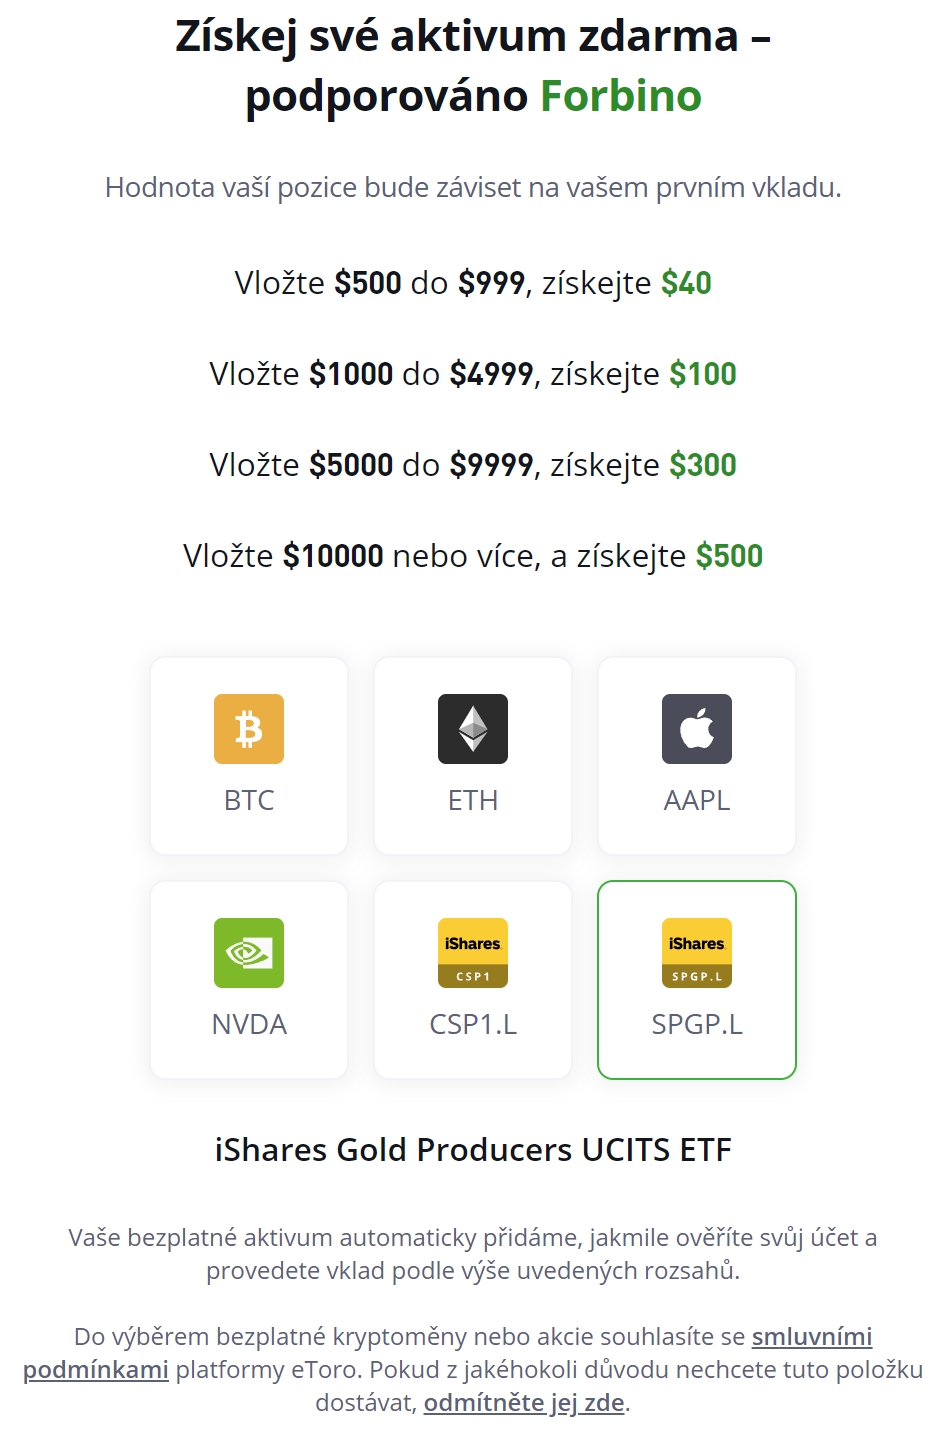950x1429 pixels.
Task: Select the Bitcoin logo icon
Action: coord(249,729)
